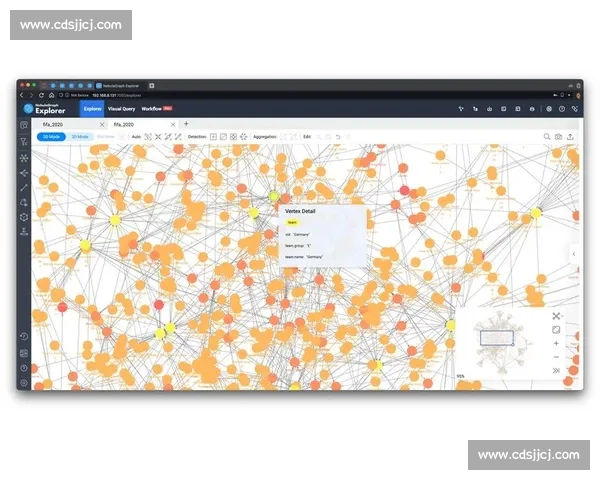
Task: Switch to Visual Query tab
Action: 121,108
